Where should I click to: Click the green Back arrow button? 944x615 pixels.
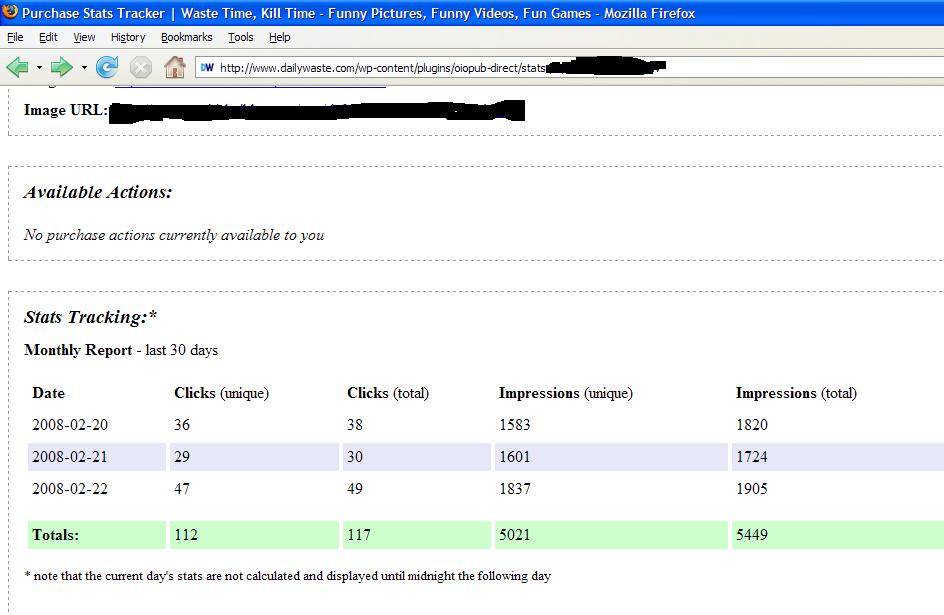(x=17, y=67)
